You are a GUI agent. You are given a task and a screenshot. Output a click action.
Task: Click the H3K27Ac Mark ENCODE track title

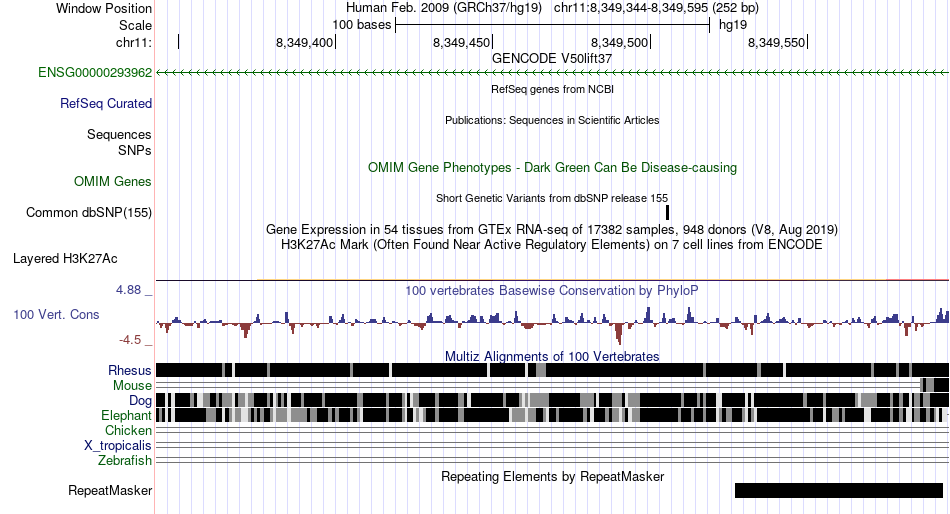tap(552, 245)
